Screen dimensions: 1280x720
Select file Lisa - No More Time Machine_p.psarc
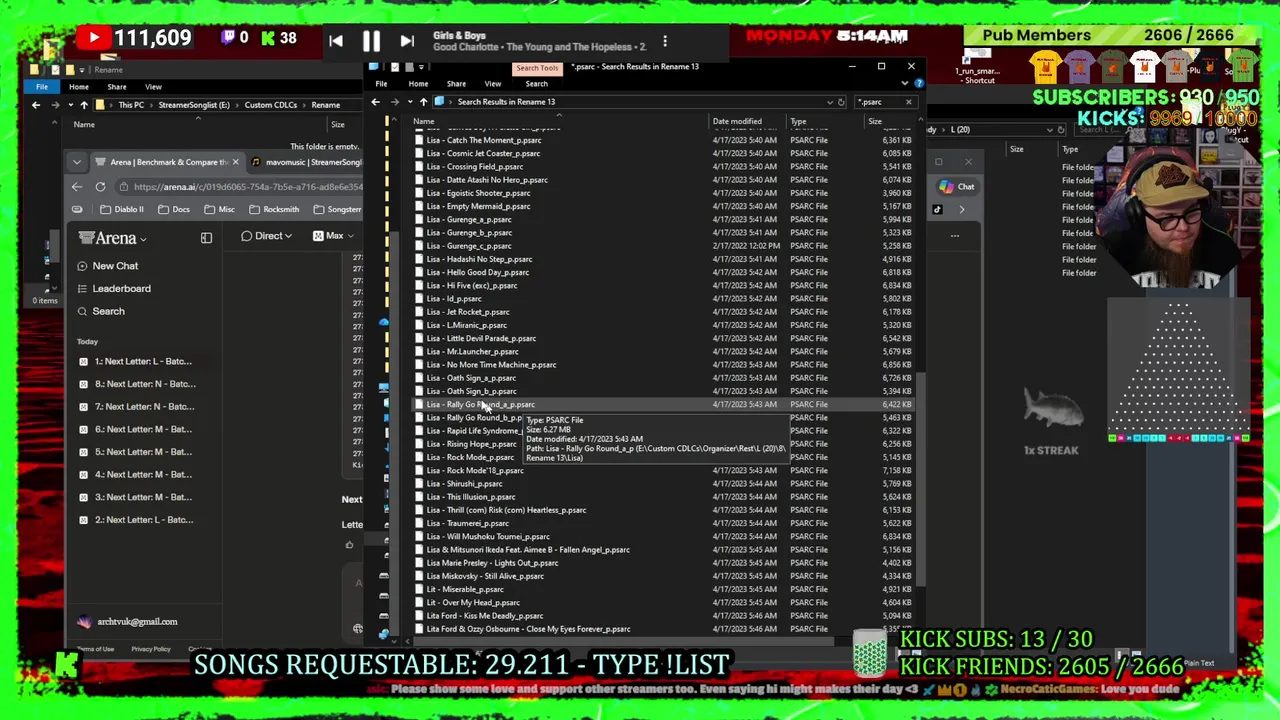click(x=491, y=365)
